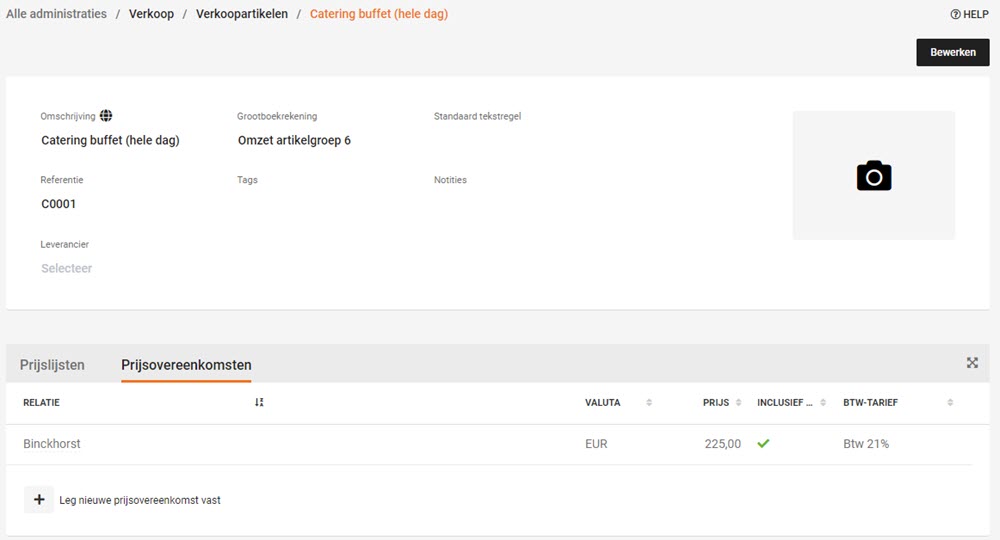
Task: Open the Leverancier Selecteer dropdown
Action: 67,268
